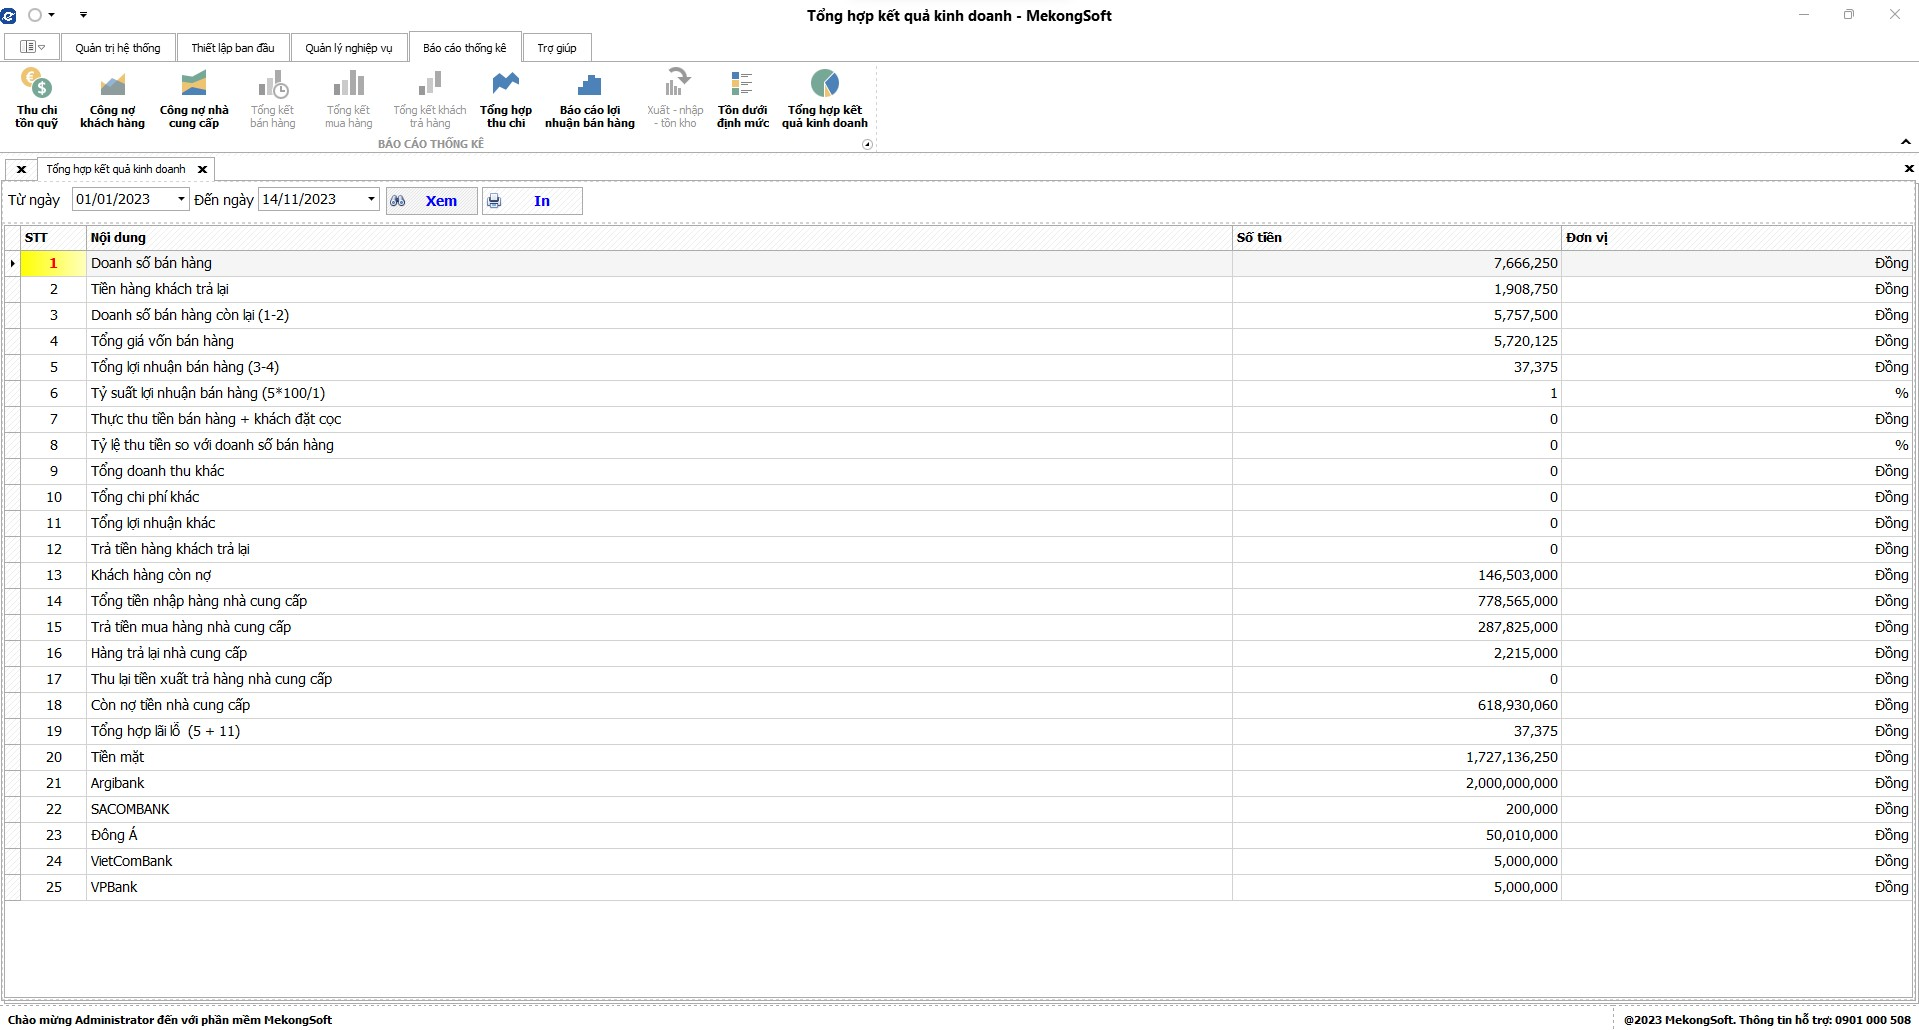Sort by the STT column header
This screenshot has height=1030, width=1919.
pyautogui.click(x=53, y=238)
